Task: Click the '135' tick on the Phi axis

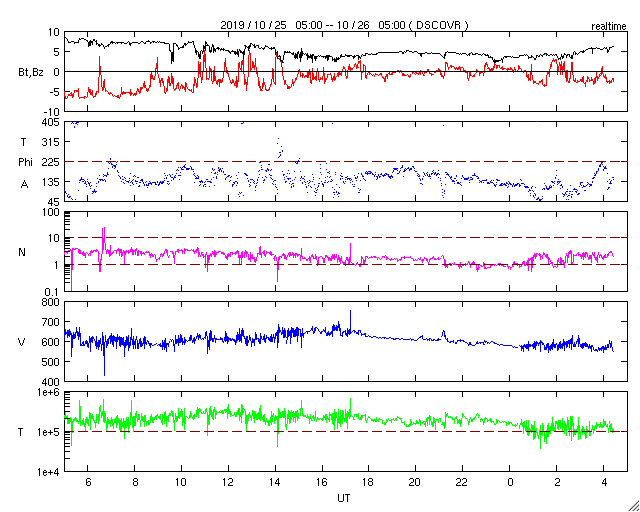Action: [x=51, y=182]
